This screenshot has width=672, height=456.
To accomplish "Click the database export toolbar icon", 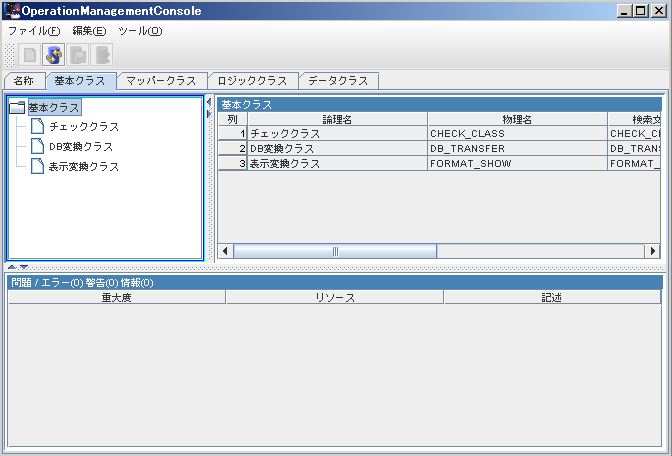I will (x=102, y=55).
